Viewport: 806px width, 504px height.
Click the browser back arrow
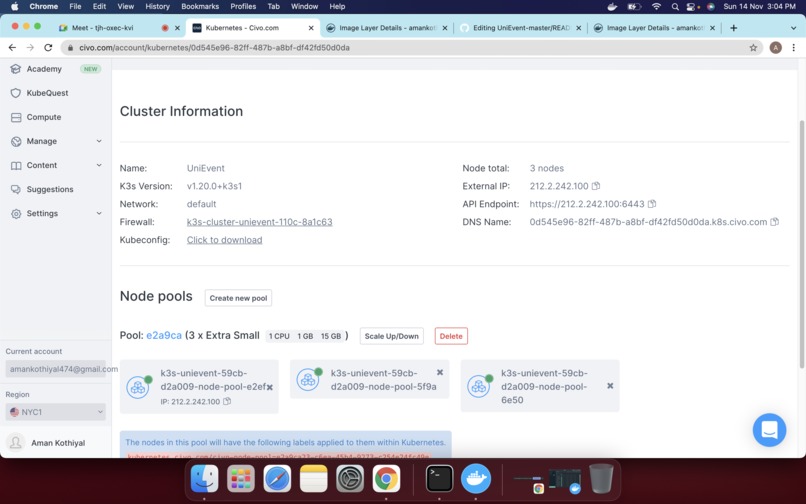click(12, 47)
